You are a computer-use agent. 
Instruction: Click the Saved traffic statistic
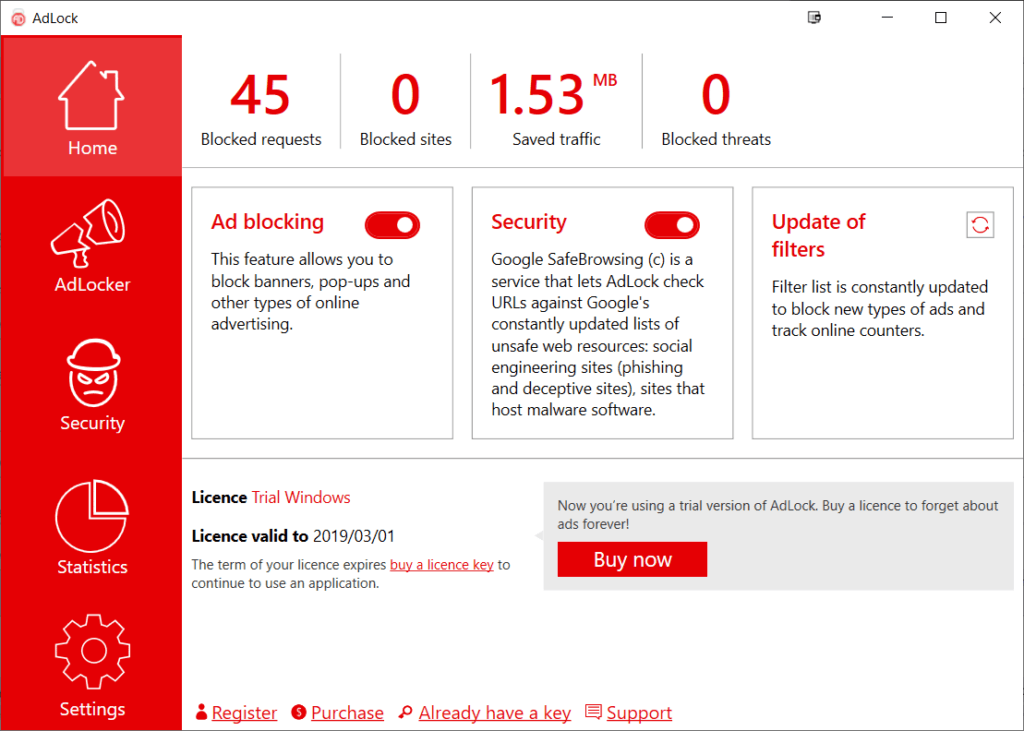(x=555, y=110)
